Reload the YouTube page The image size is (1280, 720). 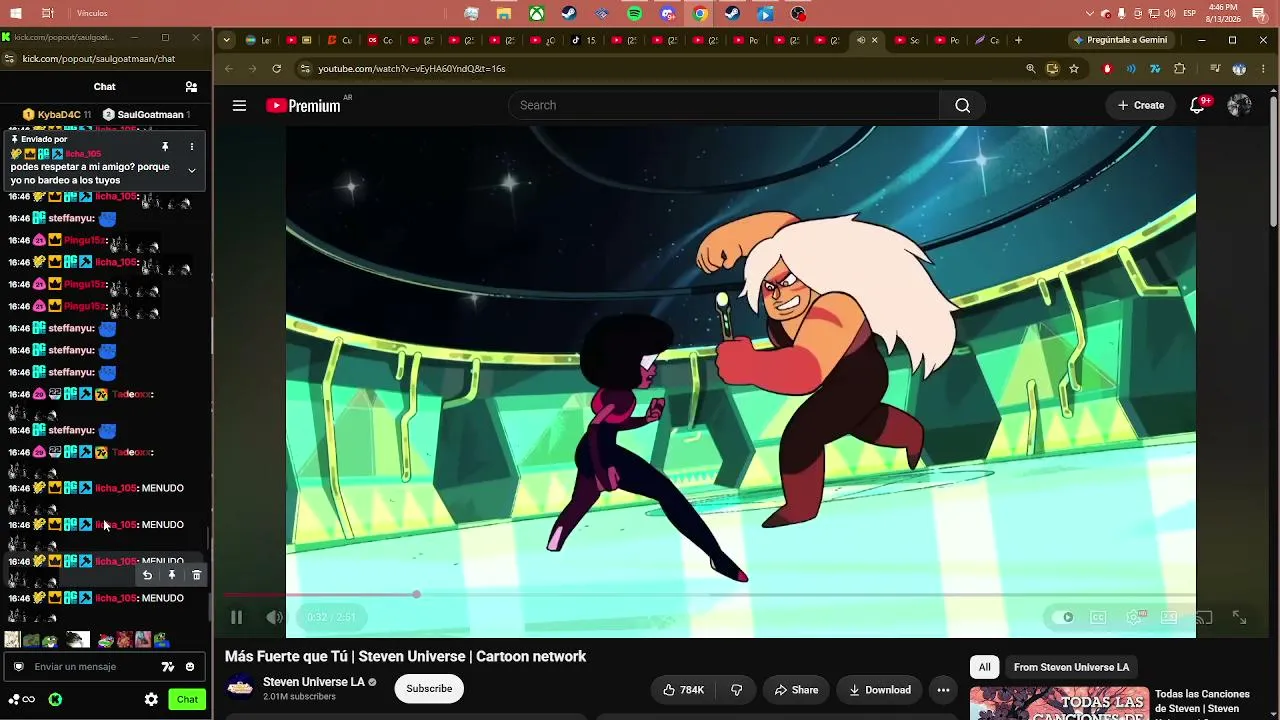(x=277, y=69)
